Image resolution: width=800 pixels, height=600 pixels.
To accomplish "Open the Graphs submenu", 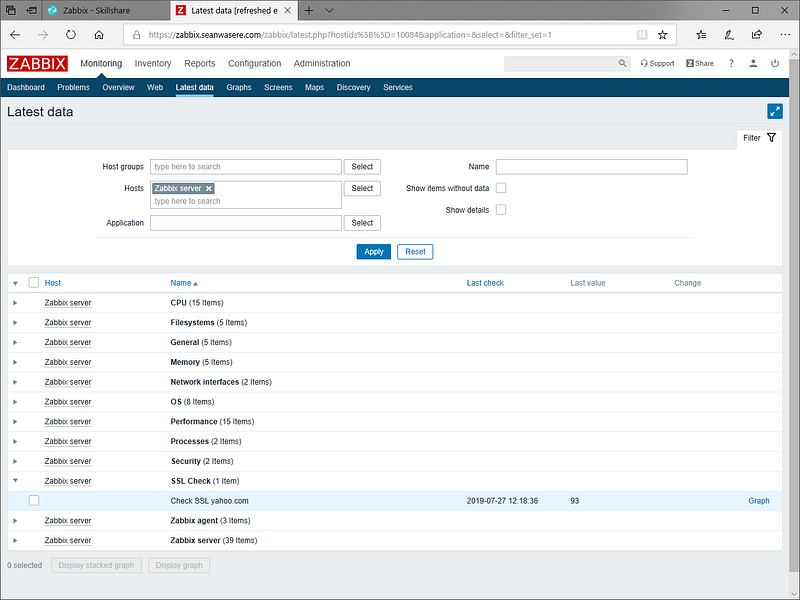I will click(x=239, y=87).
